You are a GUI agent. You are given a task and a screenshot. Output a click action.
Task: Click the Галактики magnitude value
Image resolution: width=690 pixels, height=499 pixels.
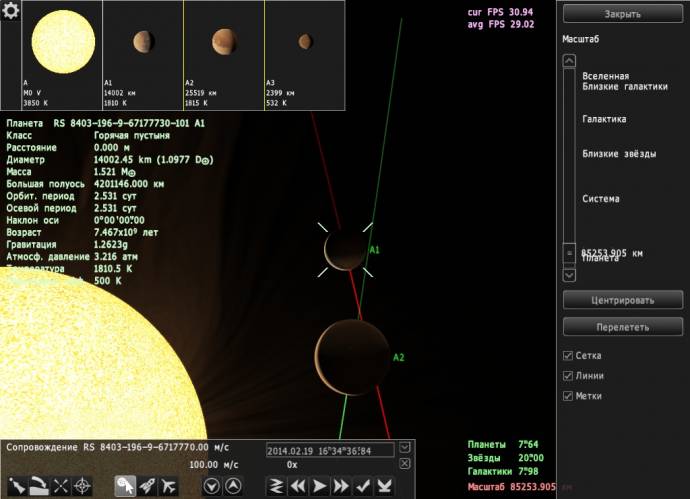(528, 471)
